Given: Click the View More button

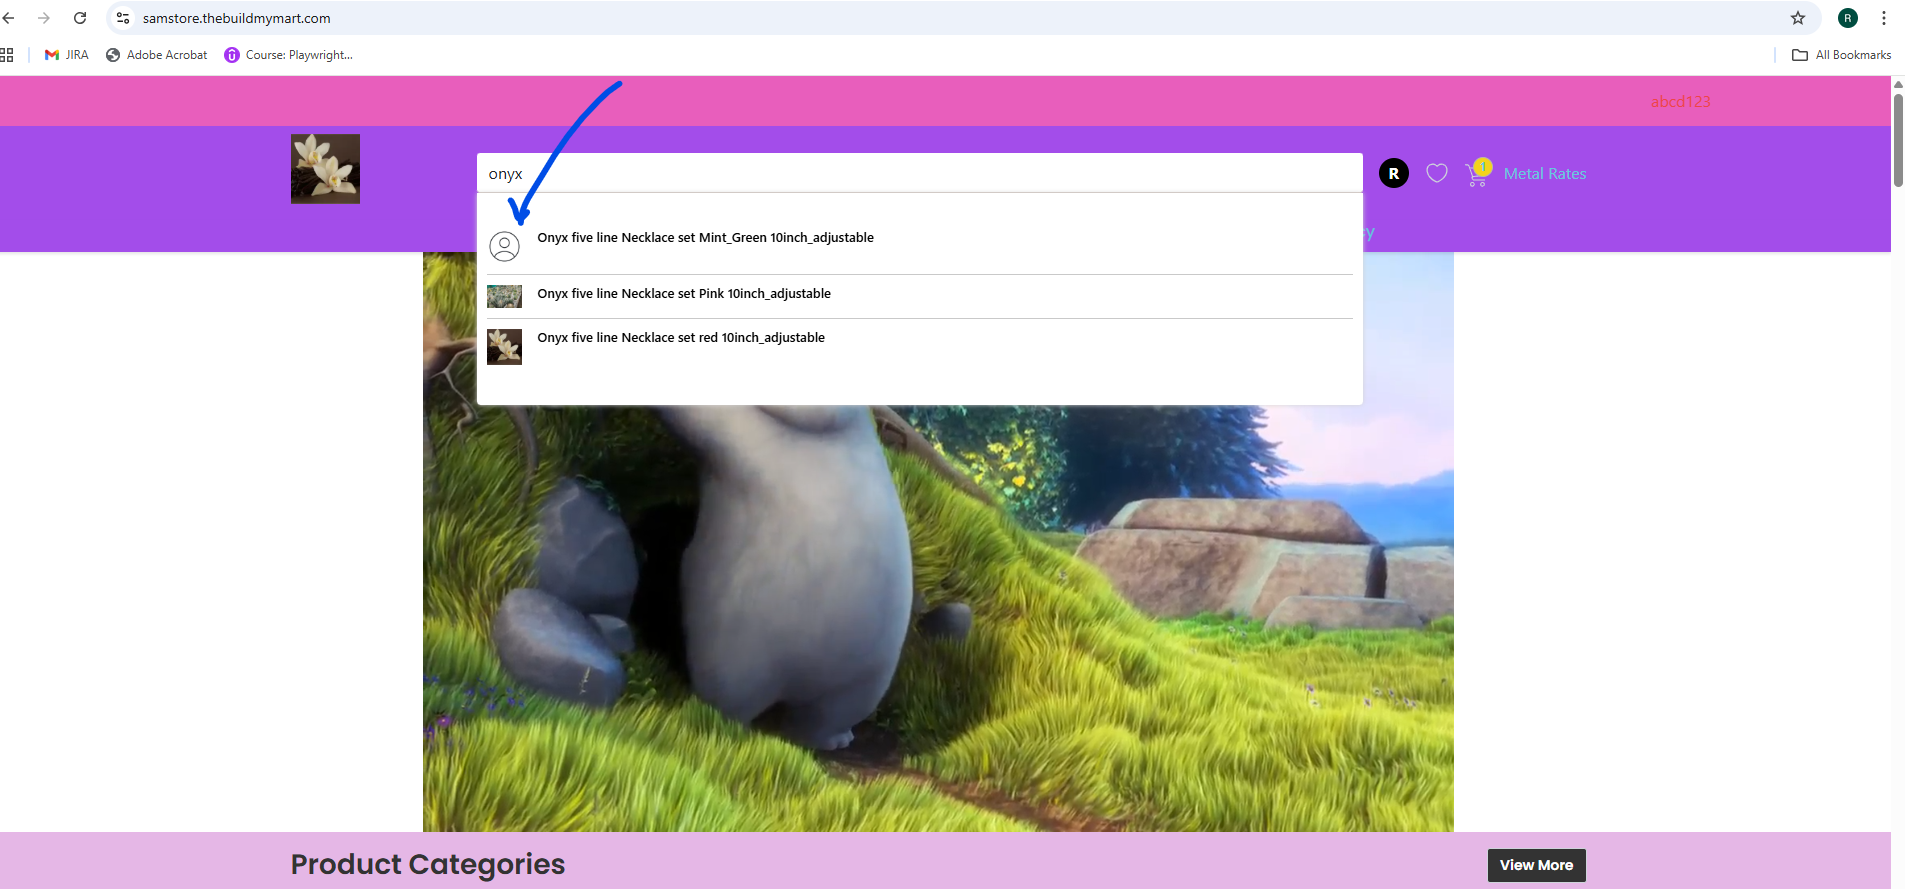Looking at the screenshot, I should coord(1536,865).
